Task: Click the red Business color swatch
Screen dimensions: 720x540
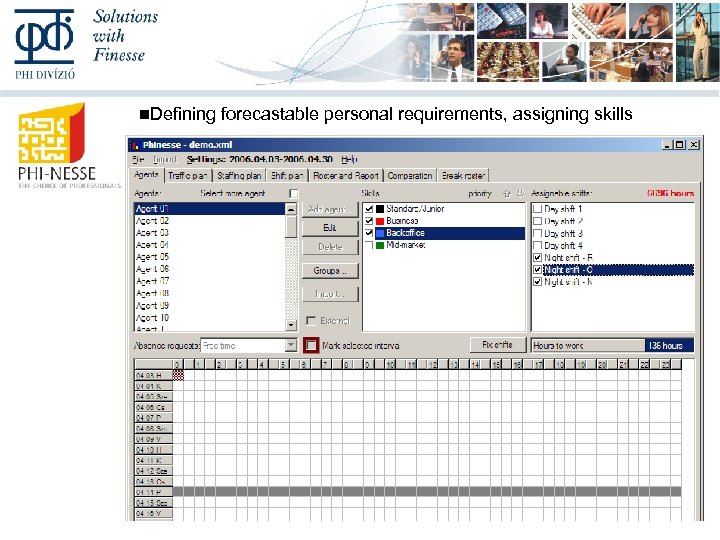Action: [x=380, y=221]
